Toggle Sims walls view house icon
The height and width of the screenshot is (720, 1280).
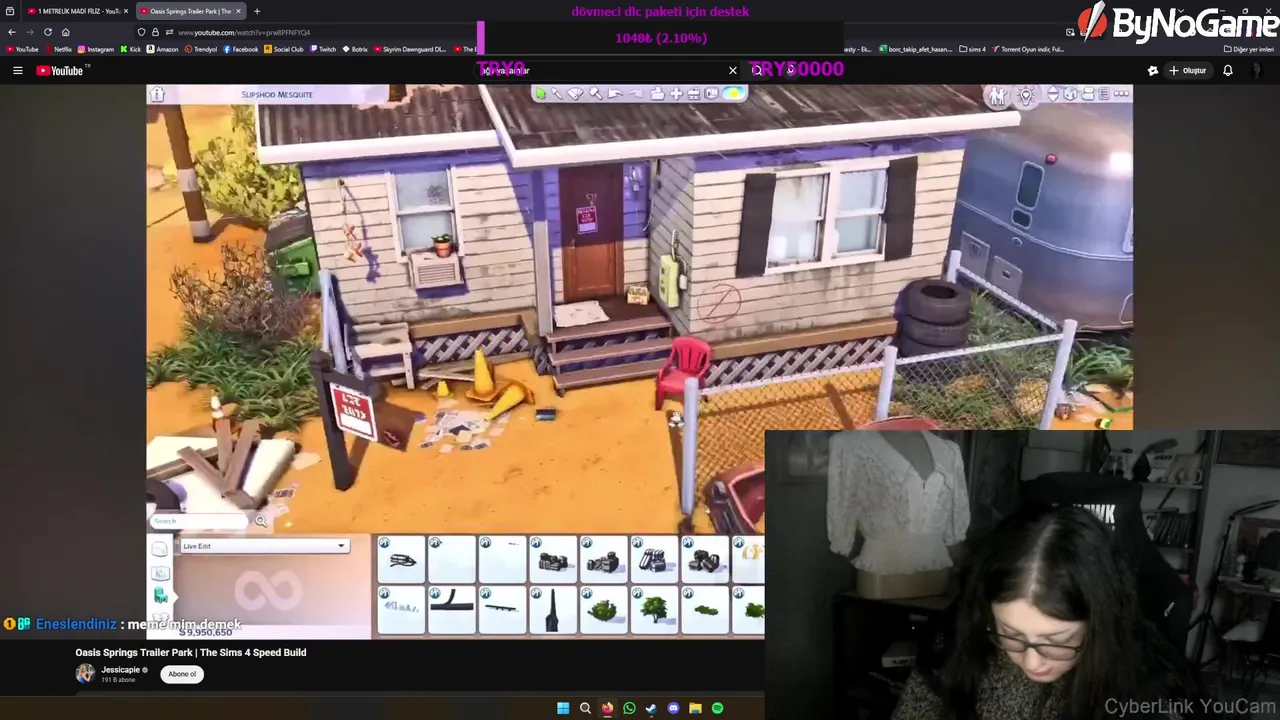pyautogui.click(x=1070, y=94)
